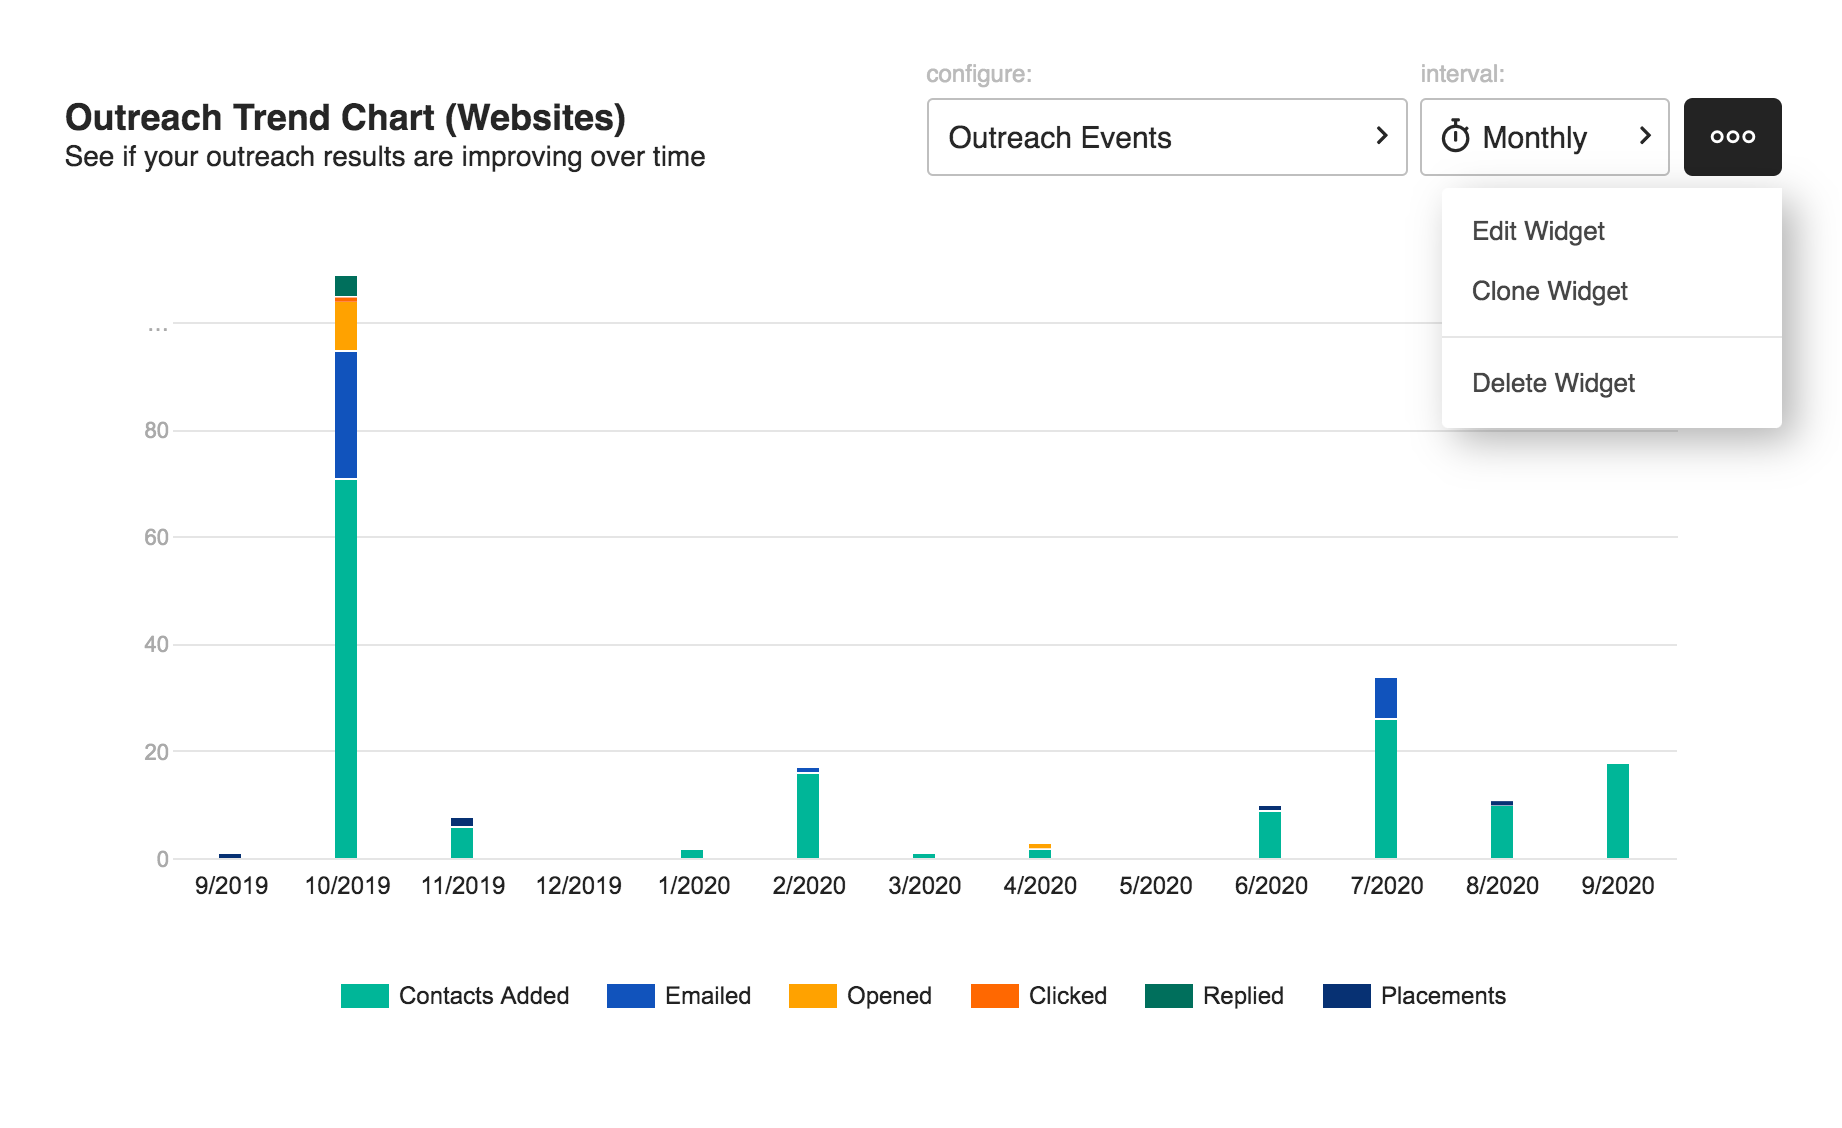Open the Outreach Events configure dropdown
This screenshot has height=1128, width=1842.
pyautogui.click(x=1165, y=137)
